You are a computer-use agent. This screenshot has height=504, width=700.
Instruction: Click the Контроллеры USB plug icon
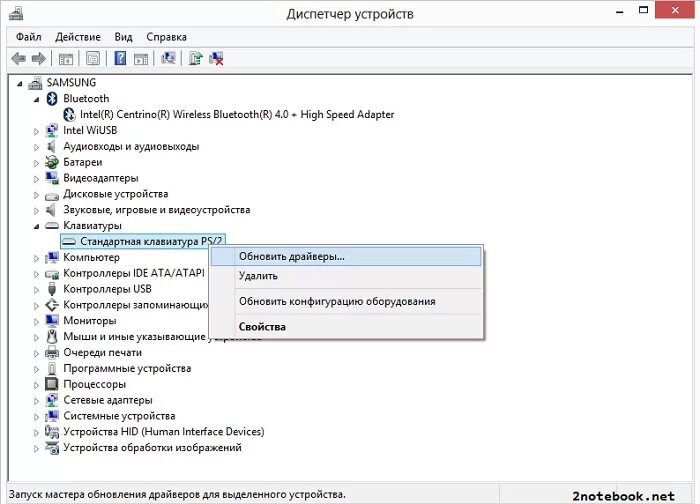(52, 289)
